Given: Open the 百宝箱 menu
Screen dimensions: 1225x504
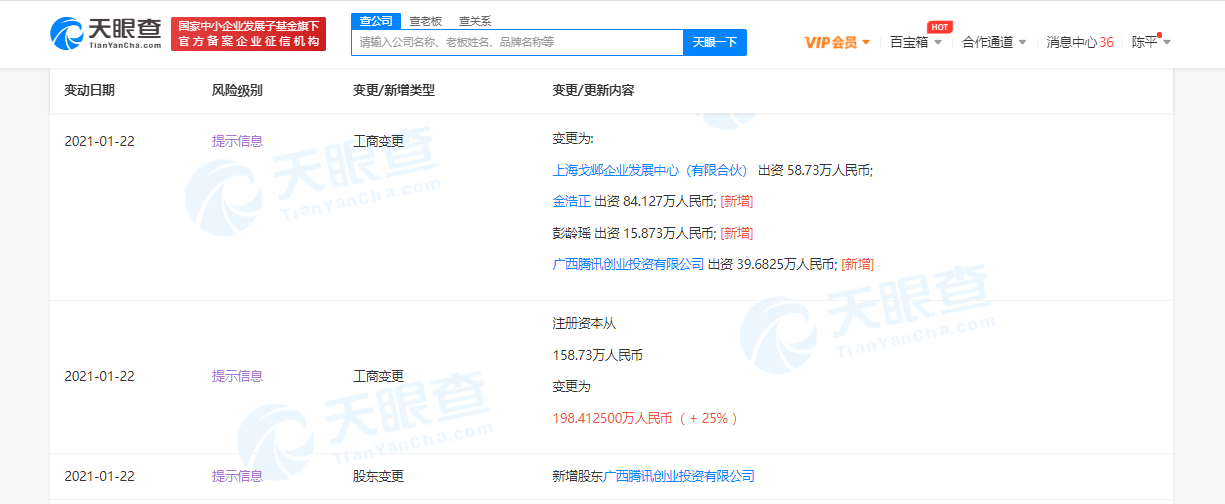Looking at the screenshot, I should [x=909, y=42].
